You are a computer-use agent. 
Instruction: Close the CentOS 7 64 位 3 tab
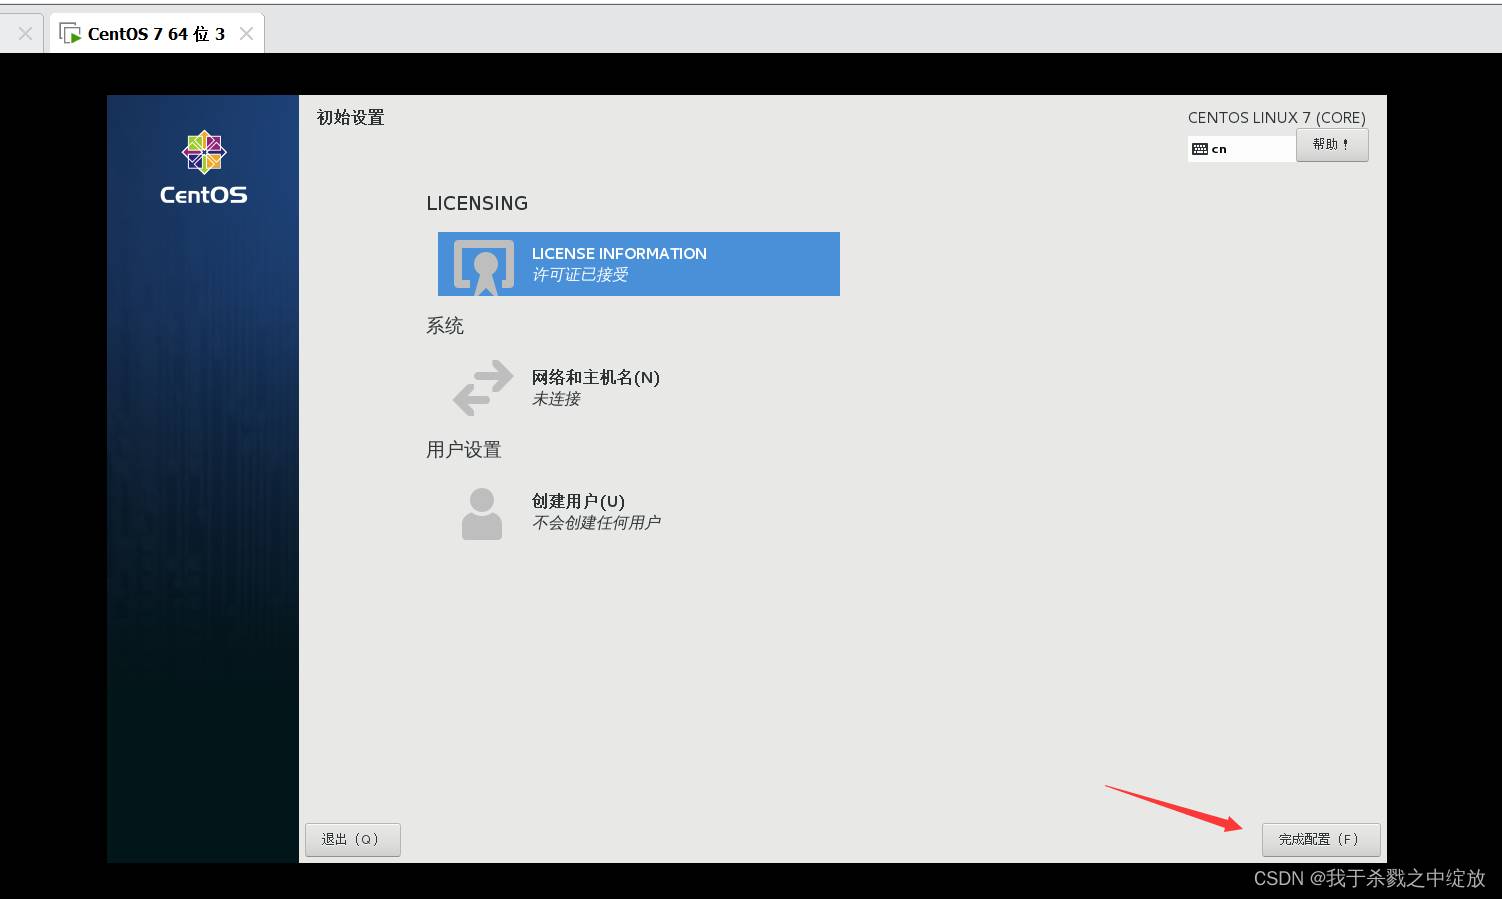246,34
